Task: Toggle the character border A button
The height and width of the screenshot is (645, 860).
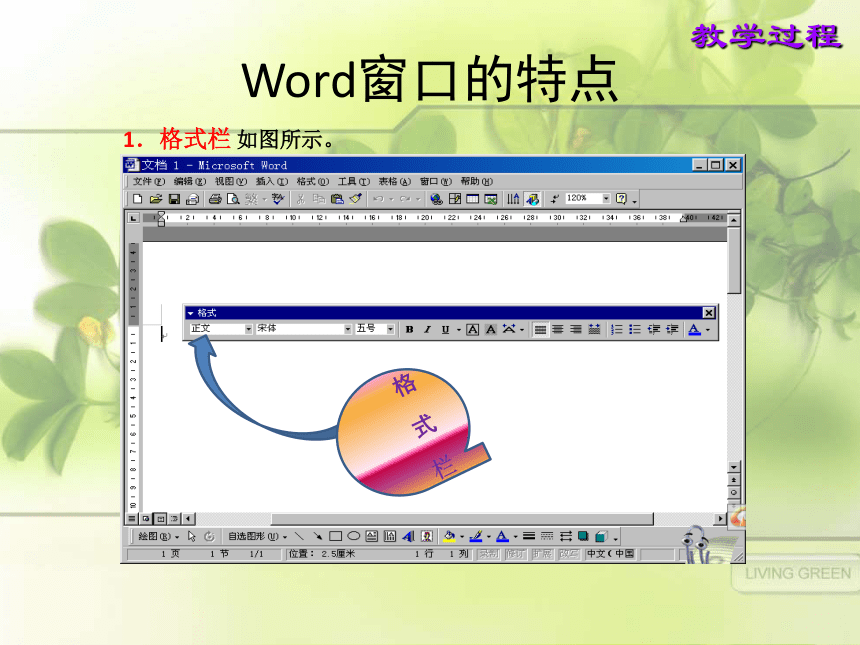Action: tap(473, 329)
